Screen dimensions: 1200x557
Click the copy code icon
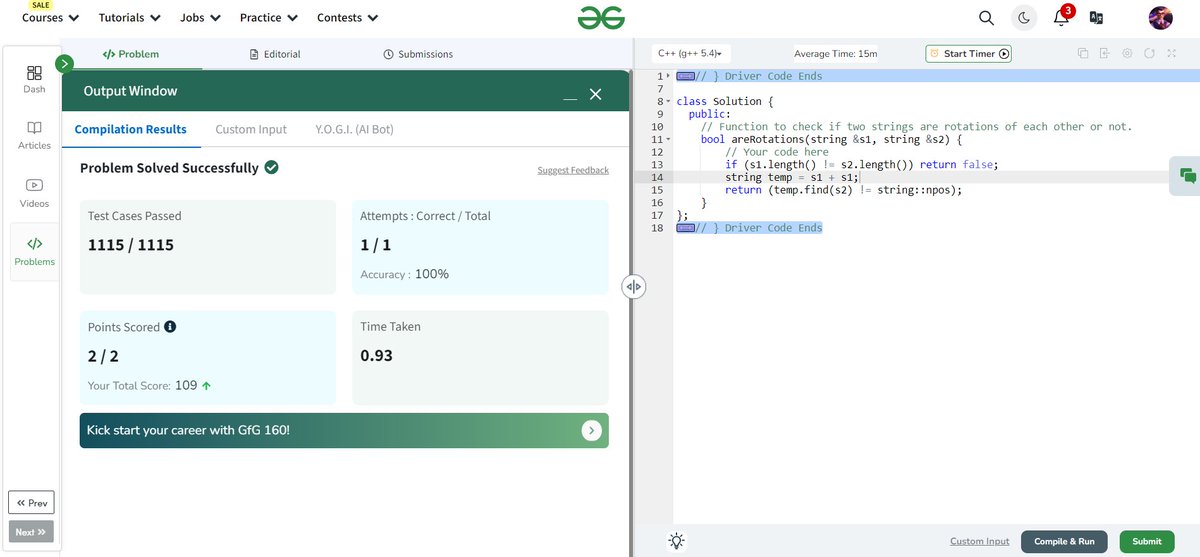[x=1082, y=54]
